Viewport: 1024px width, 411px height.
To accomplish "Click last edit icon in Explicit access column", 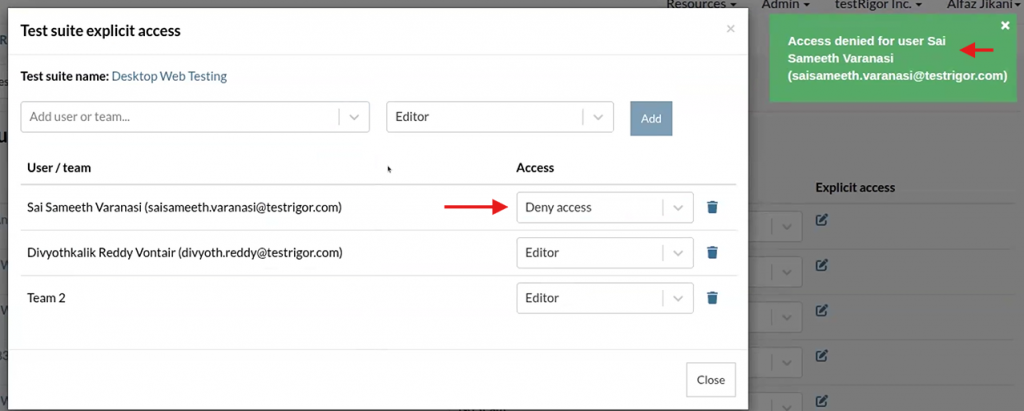I will tap(821, 400).
